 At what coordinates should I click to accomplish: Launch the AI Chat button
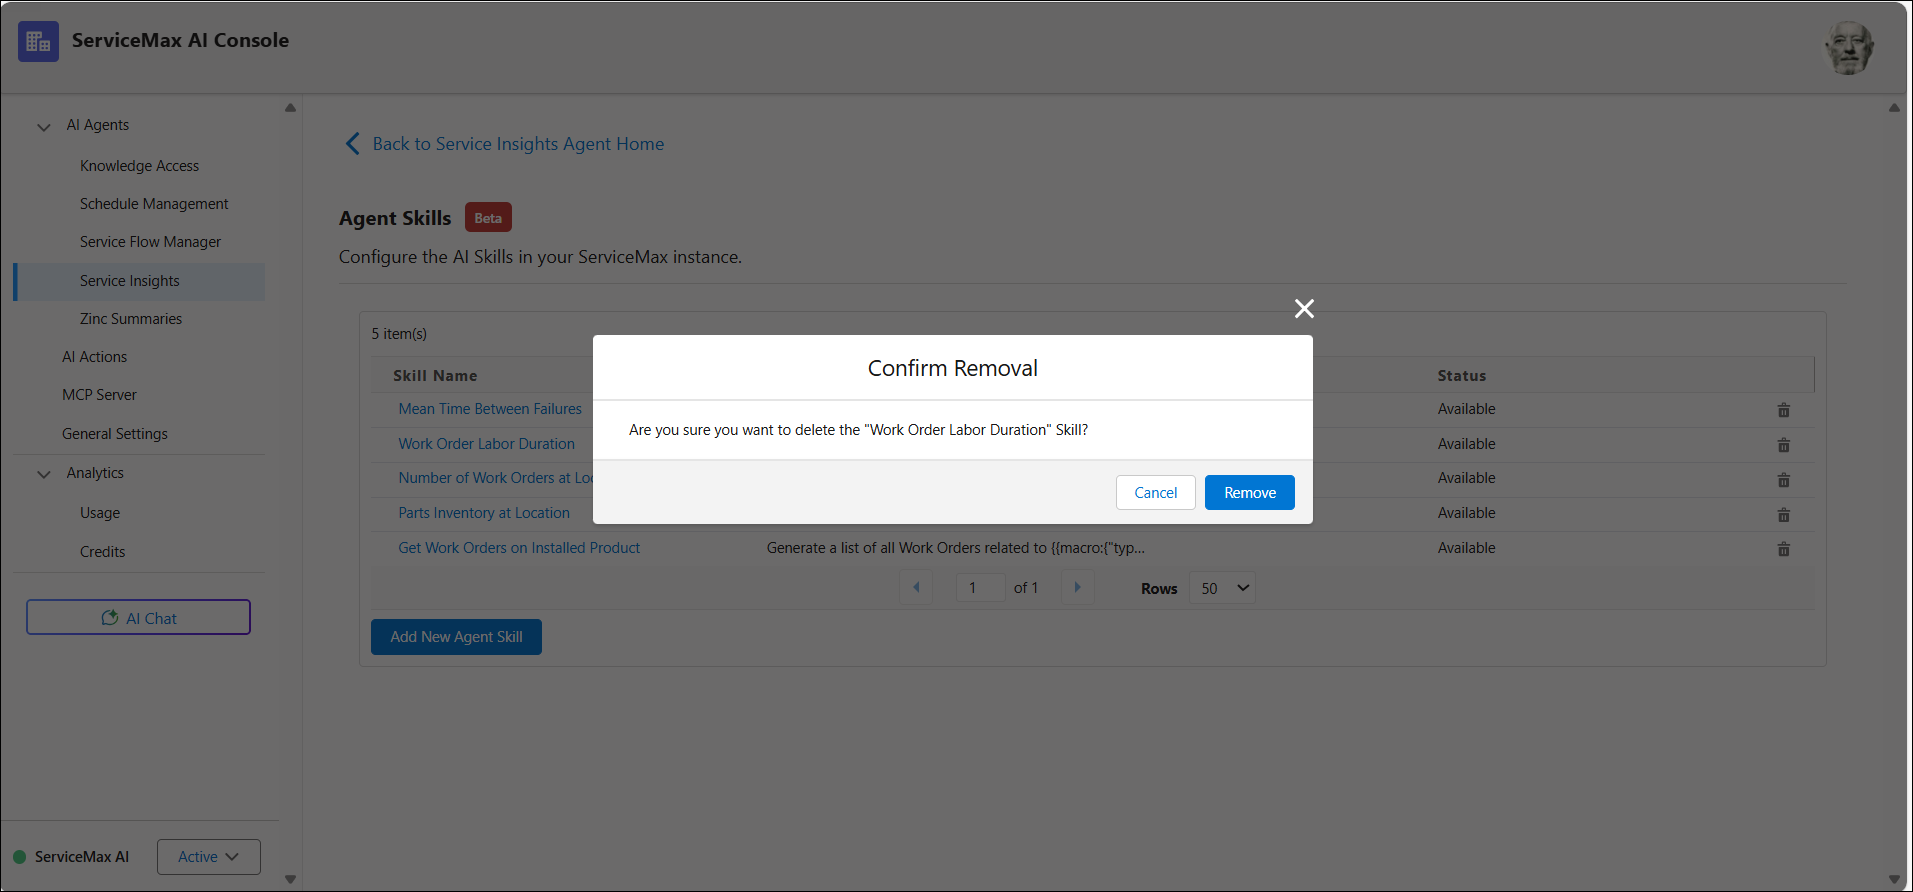click(138, 618)
